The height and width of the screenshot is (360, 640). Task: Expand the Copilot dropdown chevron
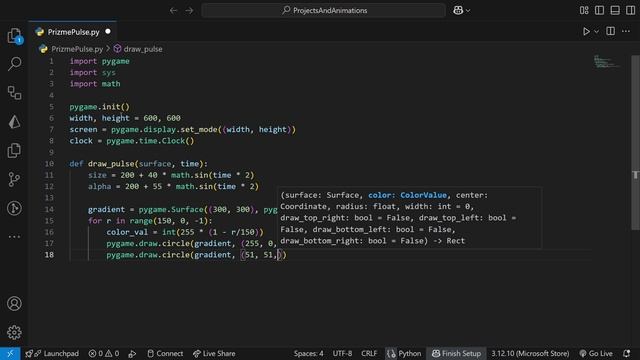click(468, 11)
